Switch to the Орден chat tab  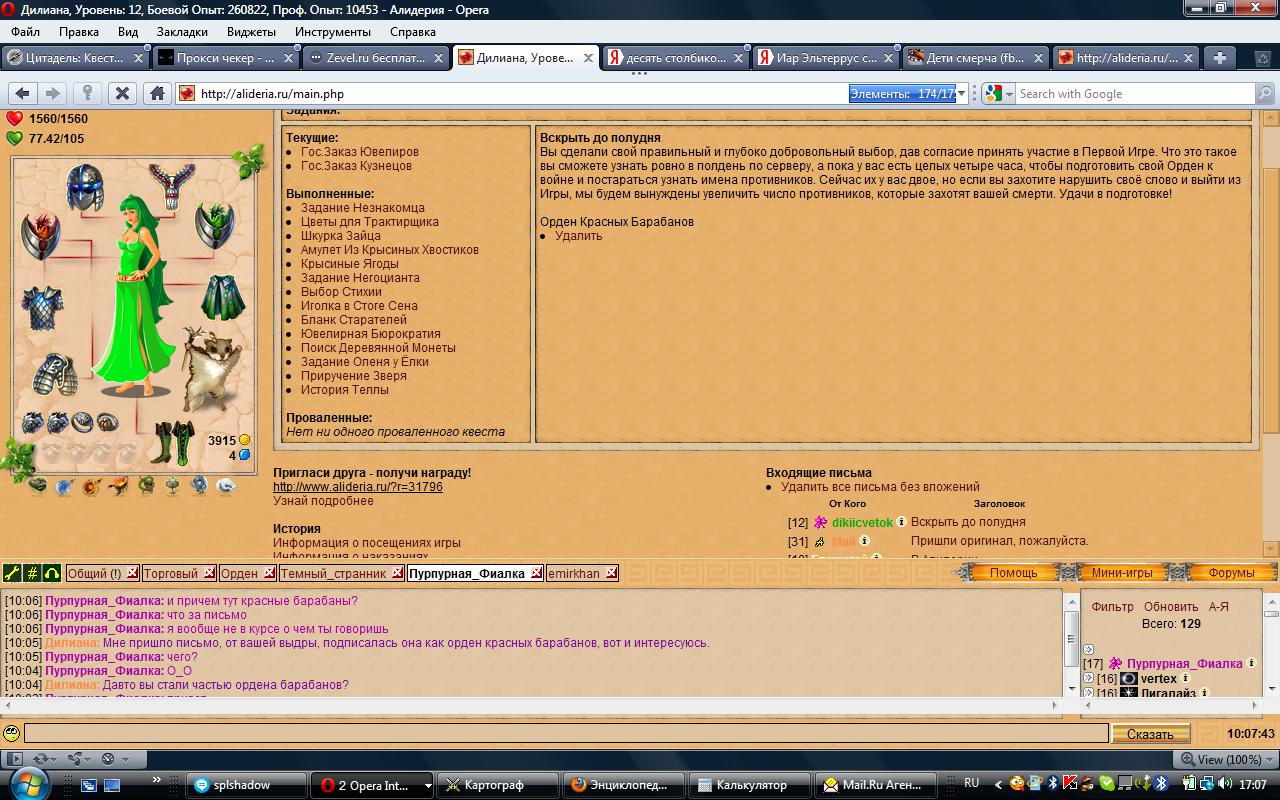pos(240,573)
